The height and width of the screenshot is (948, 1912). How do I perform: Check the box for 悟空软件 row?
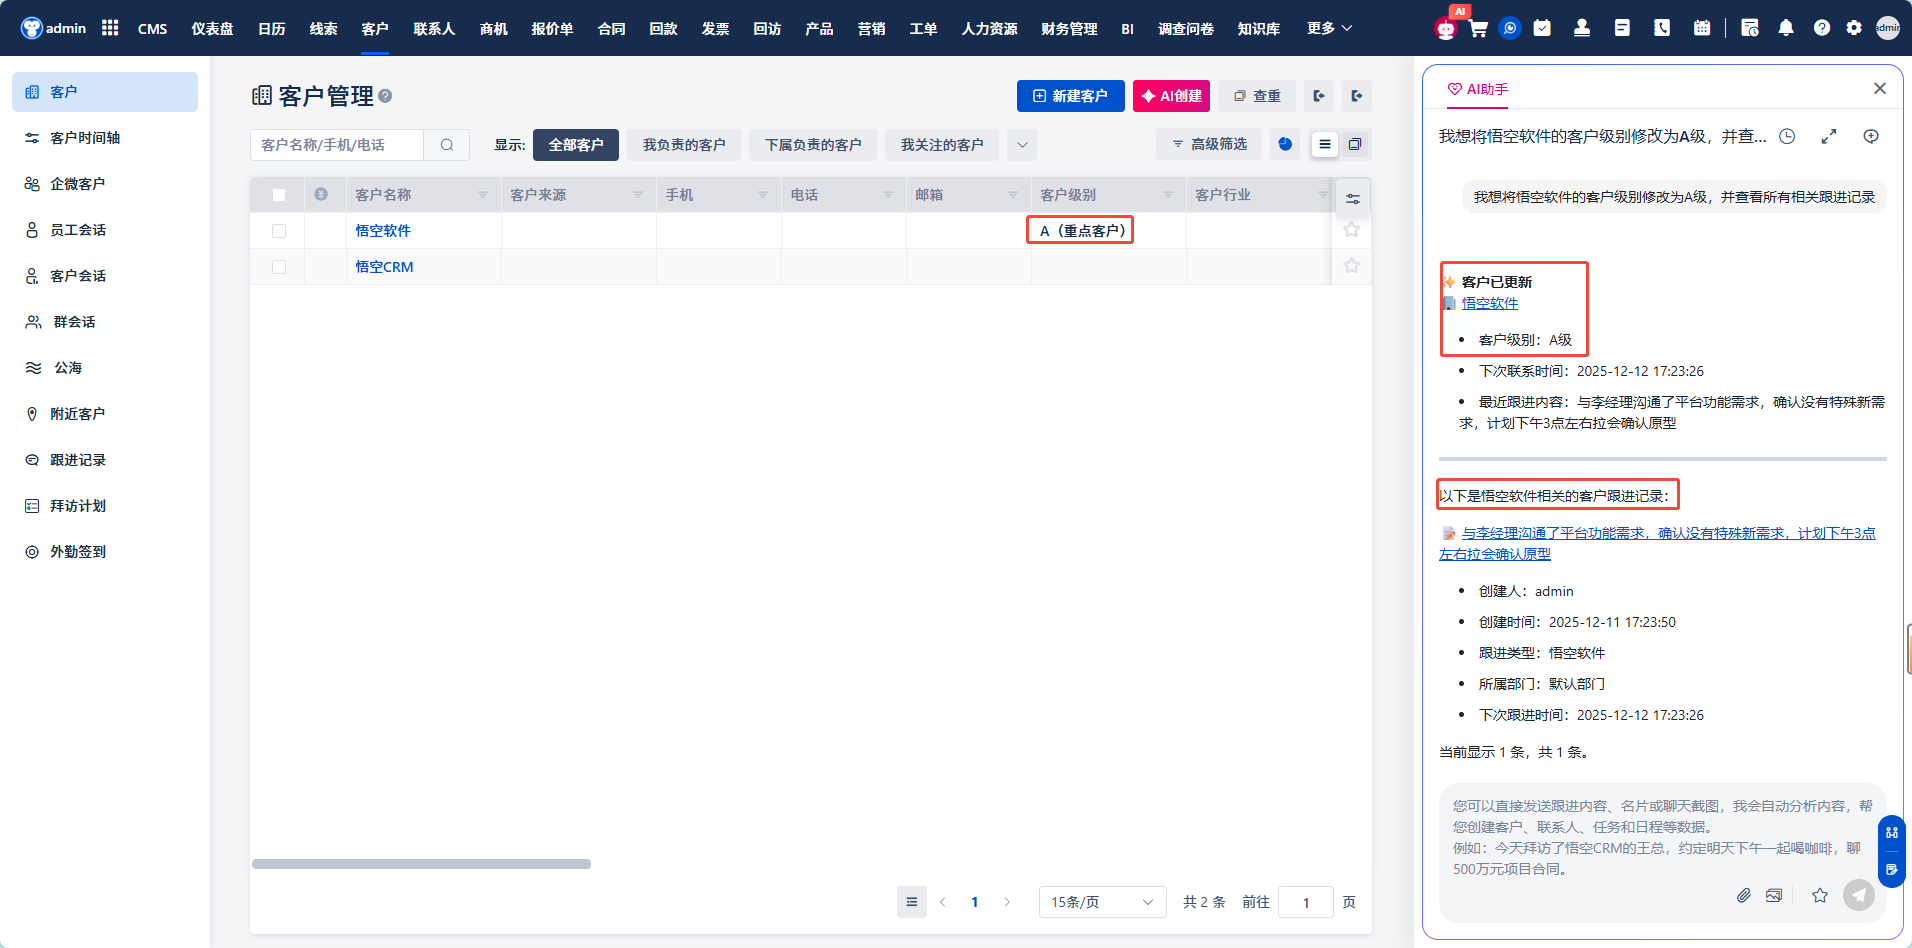279,231
